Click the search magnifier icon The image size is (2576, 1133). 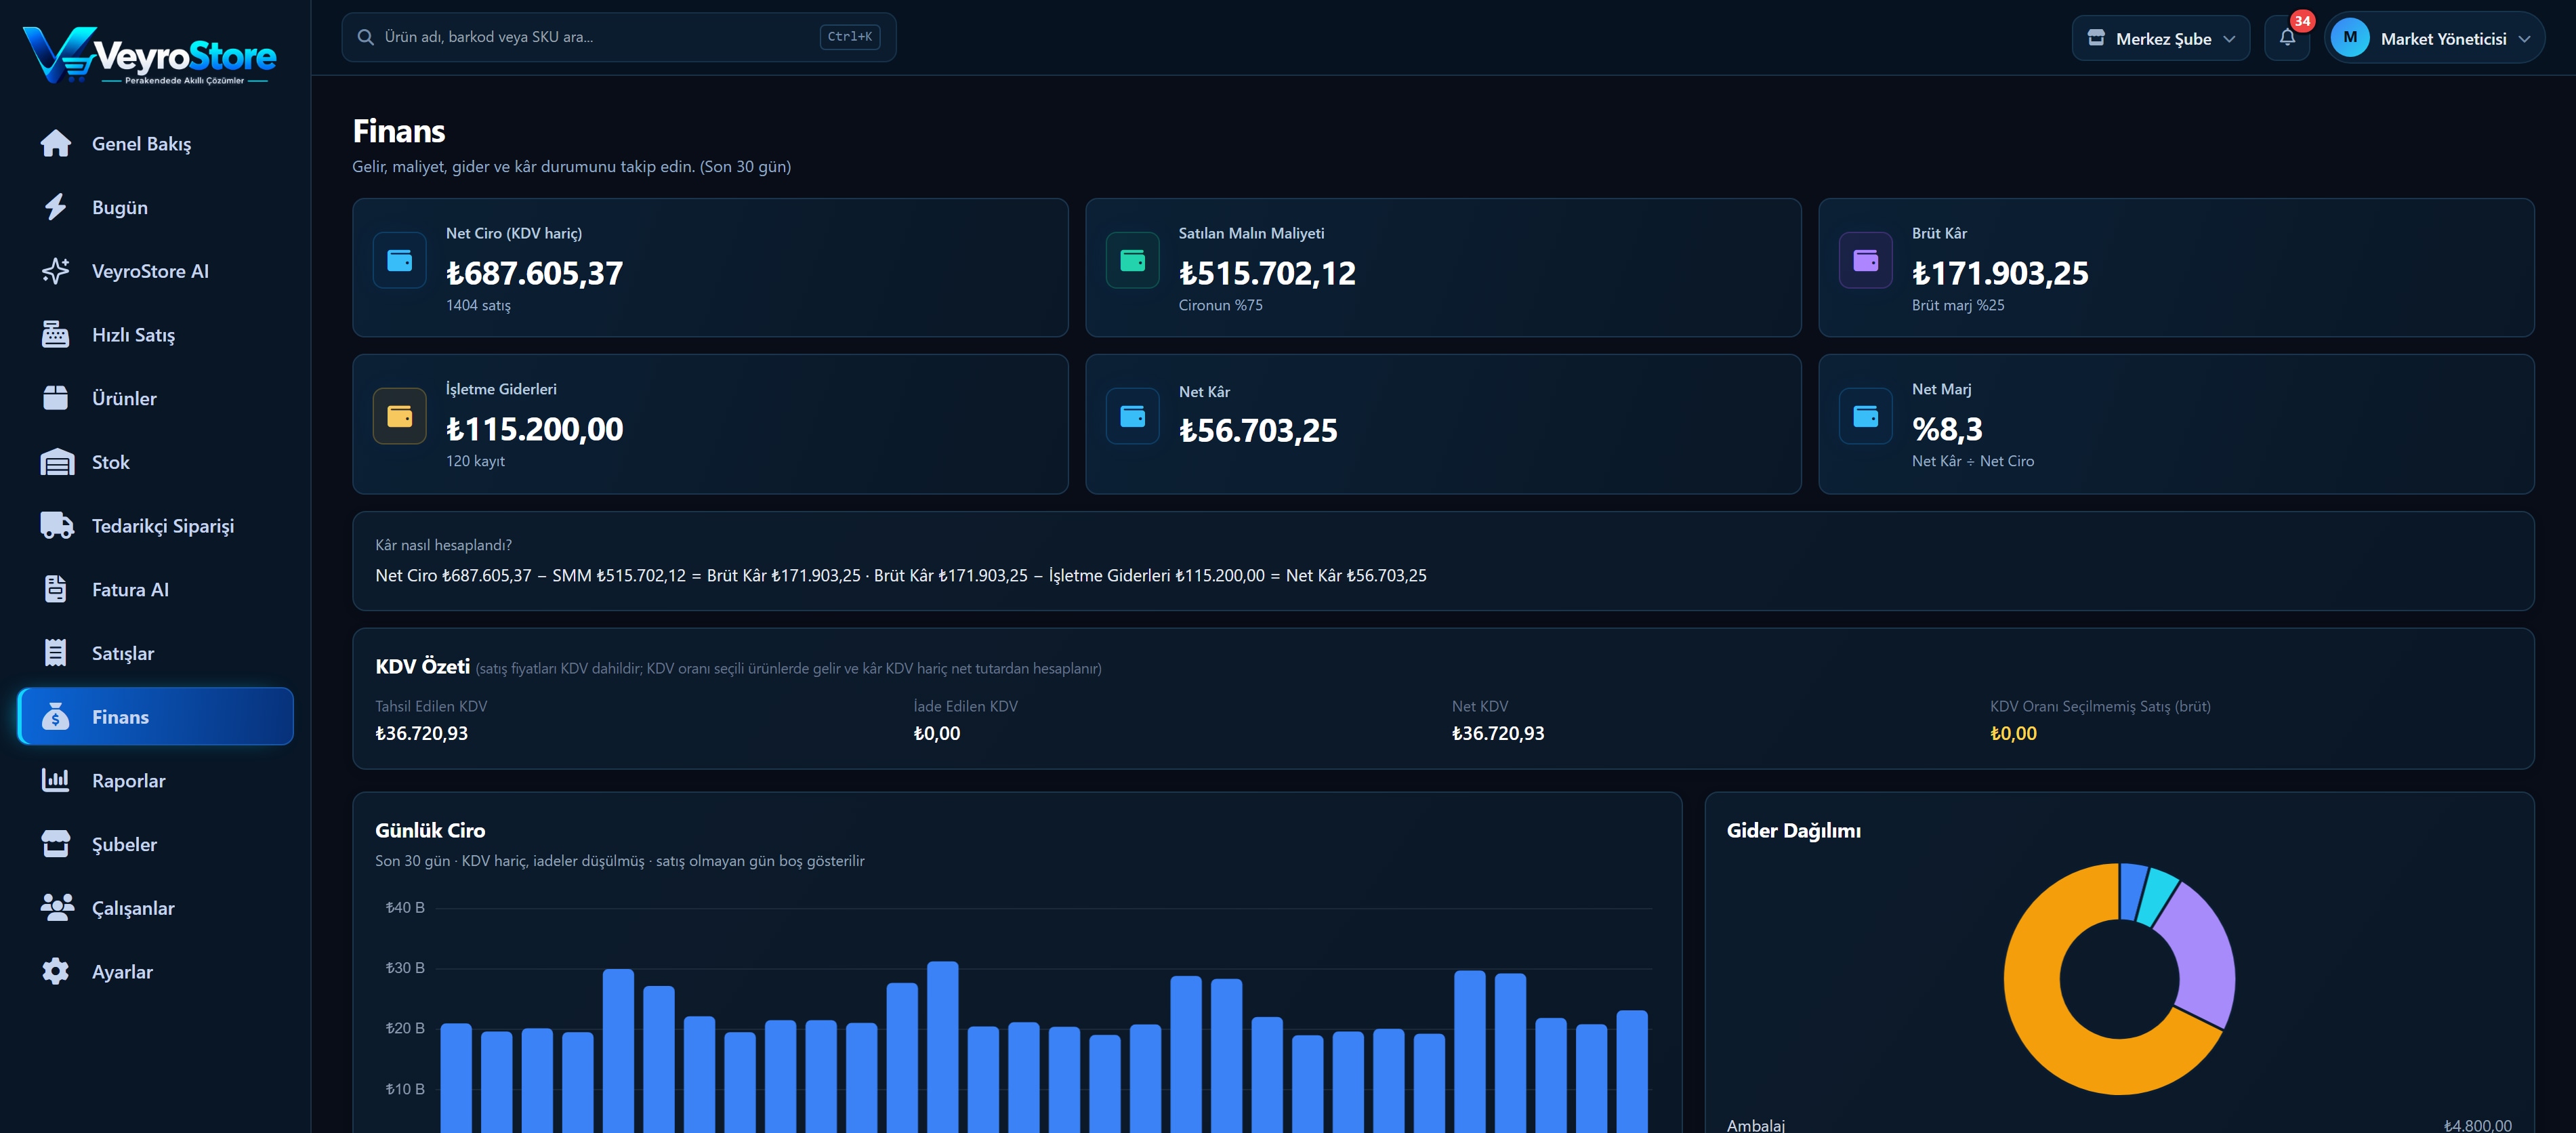pyautogui.click(x=366, y=37)
